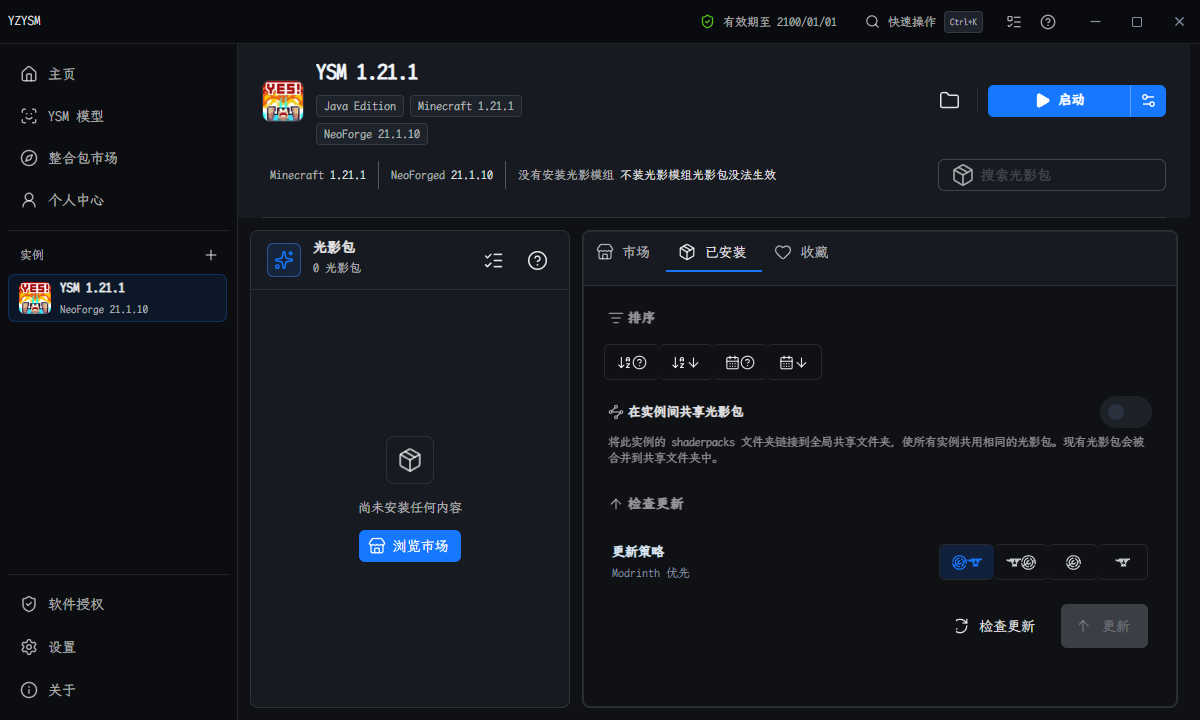Toggle 在实例间共享光影包 switch

click(x=1126, y=412)
